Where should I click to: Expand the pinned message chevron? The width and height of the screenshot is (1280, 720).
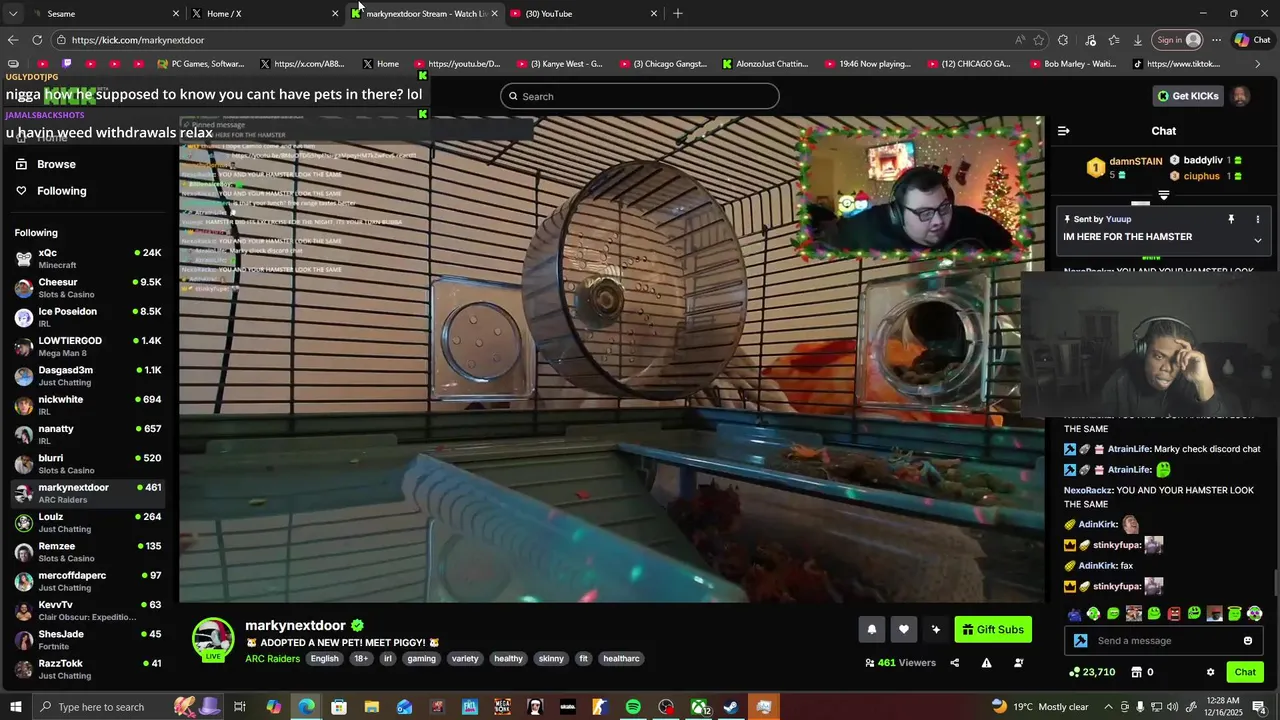point(1257,240)
